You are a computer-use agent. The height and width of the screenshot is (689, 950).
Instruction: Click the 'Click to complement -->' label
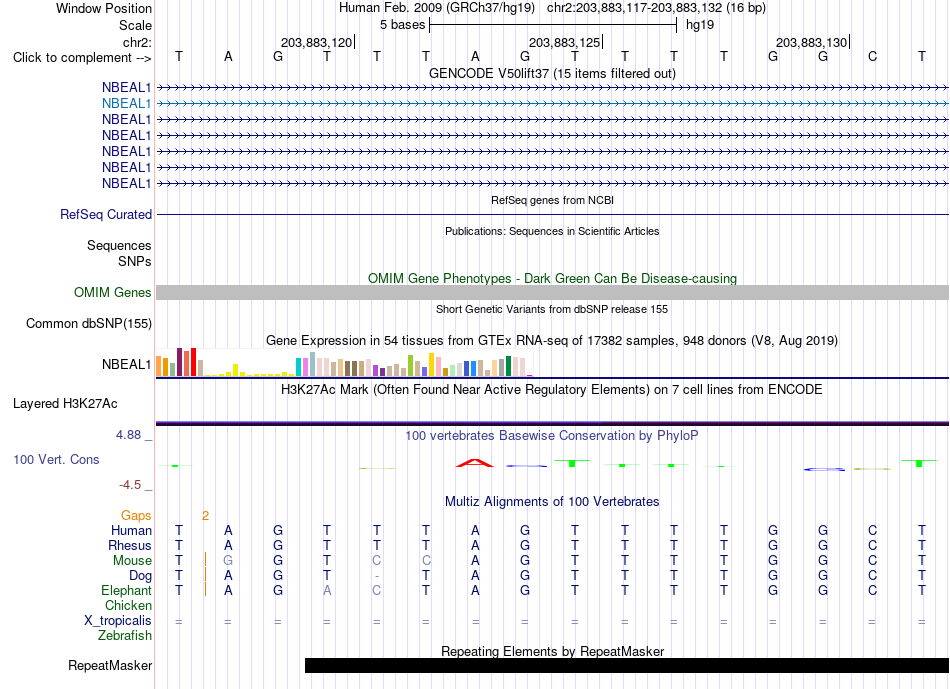[82, 58]
